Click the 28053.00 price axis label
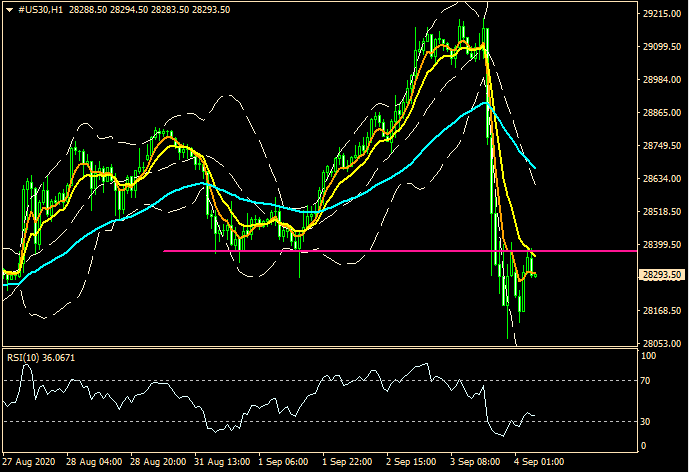This screenshot has width=690, height=472. [x=663, y=342]
